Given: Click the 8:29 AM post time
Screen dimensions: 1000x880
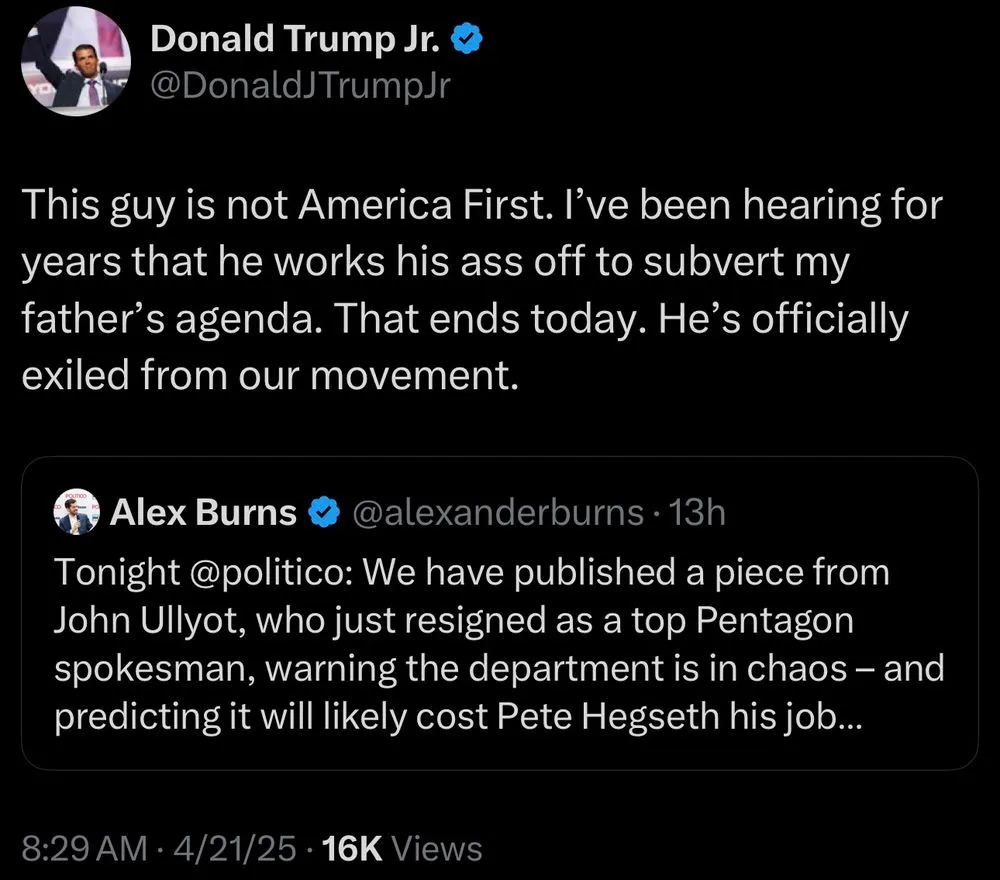Looking at the screenshot, I should pyautogui.click(x=86, y=849).
